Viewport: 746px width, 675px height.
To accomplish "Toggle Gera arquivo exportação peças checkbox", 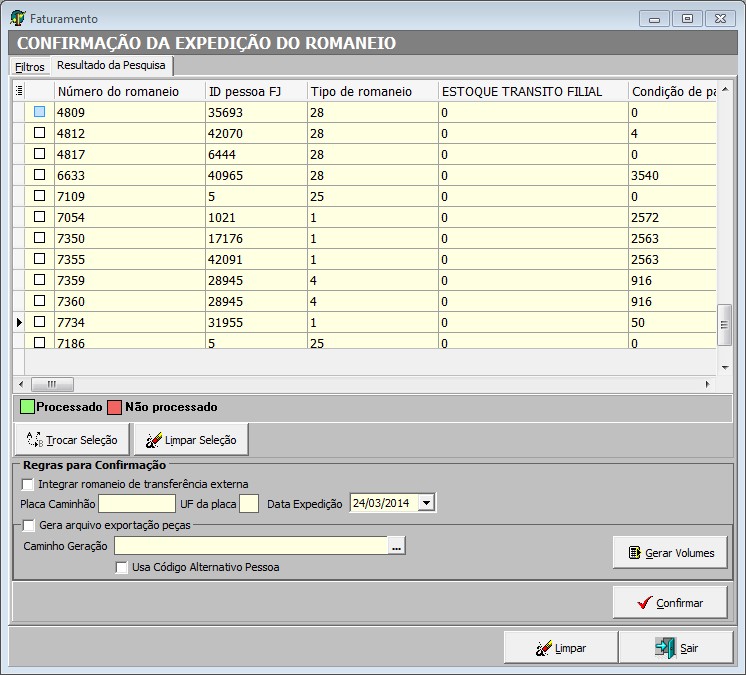I will 28,524.
